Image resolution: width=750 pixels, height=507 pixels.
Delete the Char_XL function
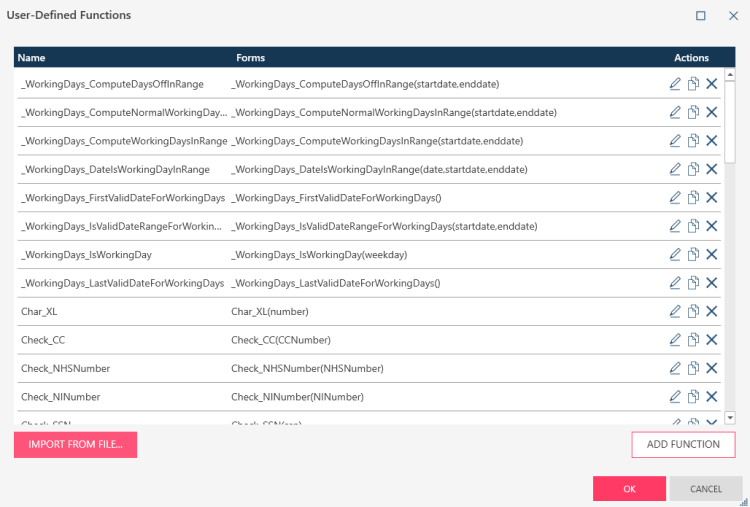point(712,311)
